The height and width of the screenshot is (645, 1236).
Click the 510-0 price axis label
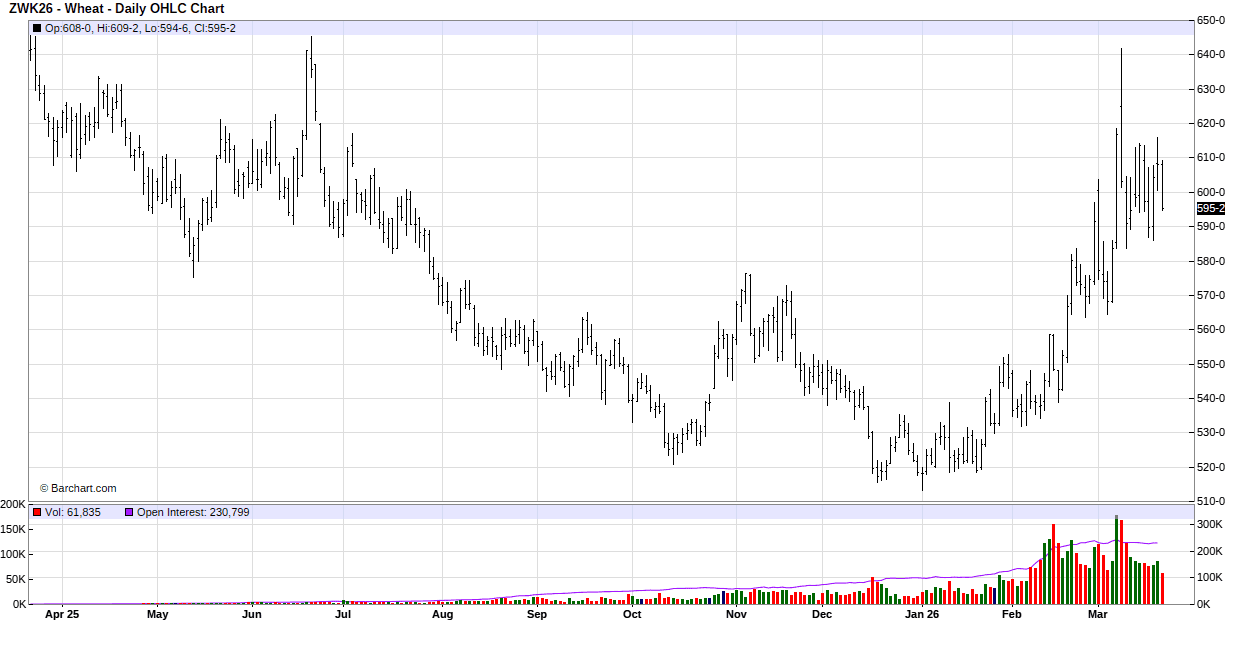pos(1212,501)
